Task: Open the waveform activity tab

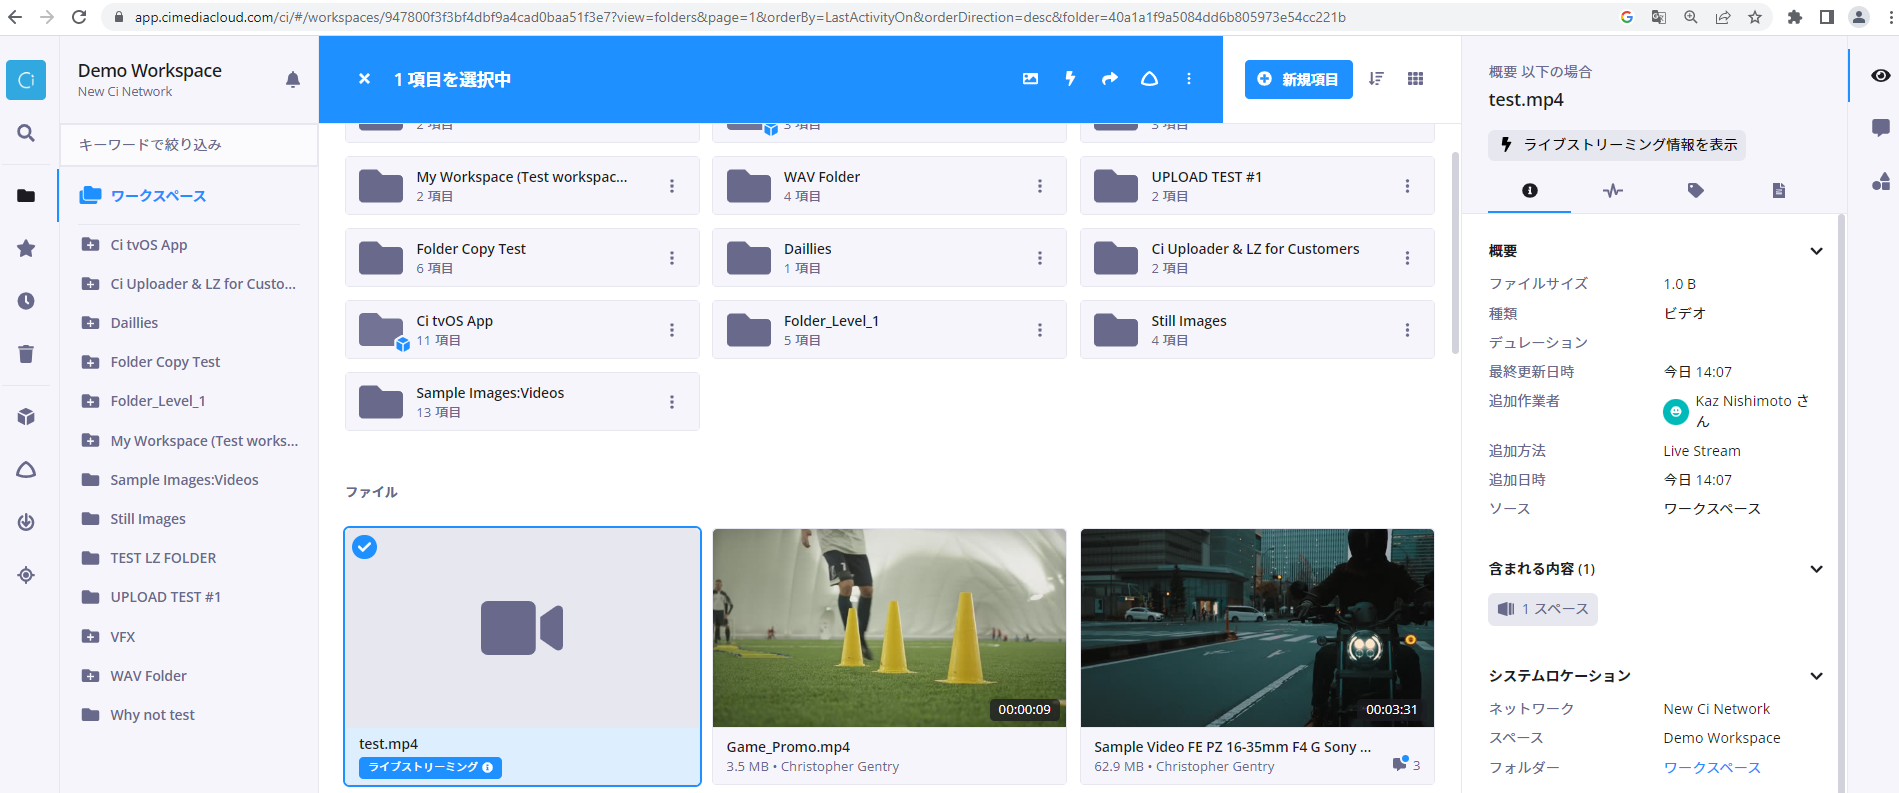Action: click(1613, 190)
